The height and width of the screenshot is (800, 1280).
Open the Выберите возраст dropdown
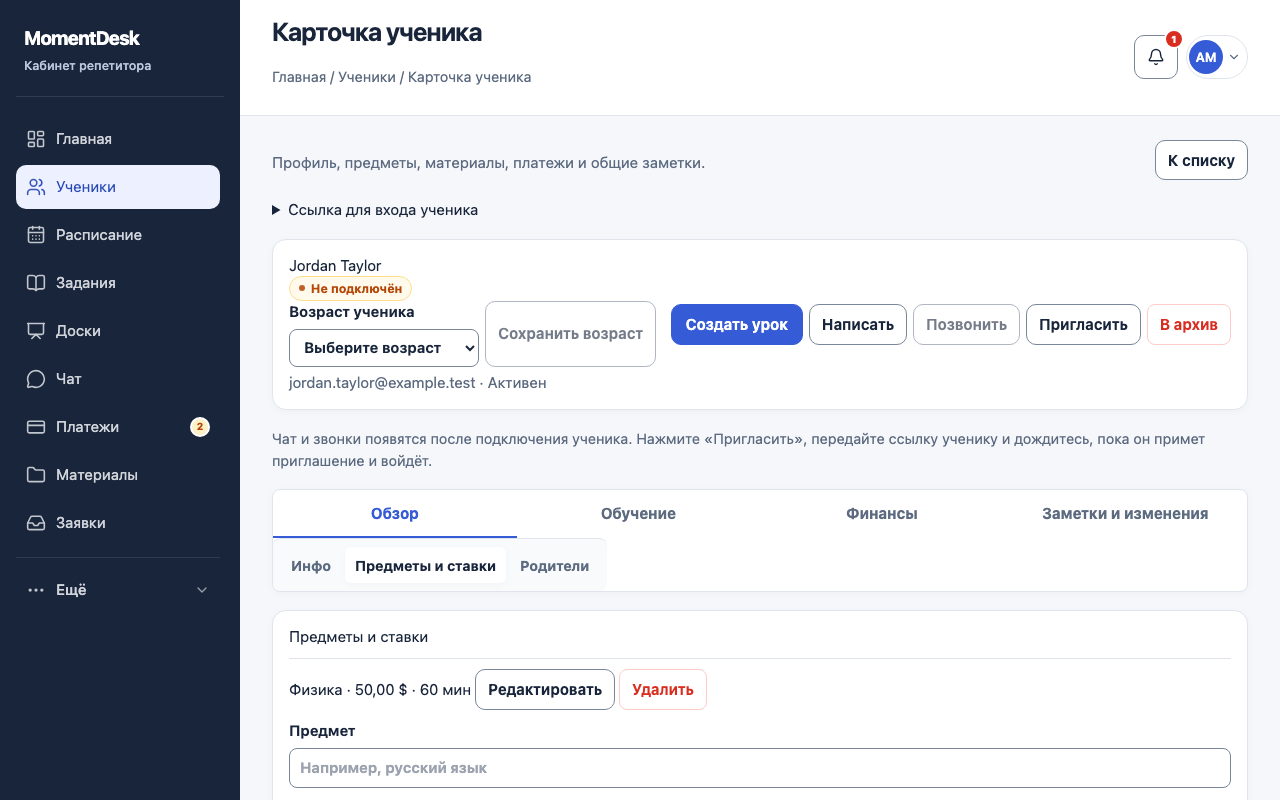(384, 348)
